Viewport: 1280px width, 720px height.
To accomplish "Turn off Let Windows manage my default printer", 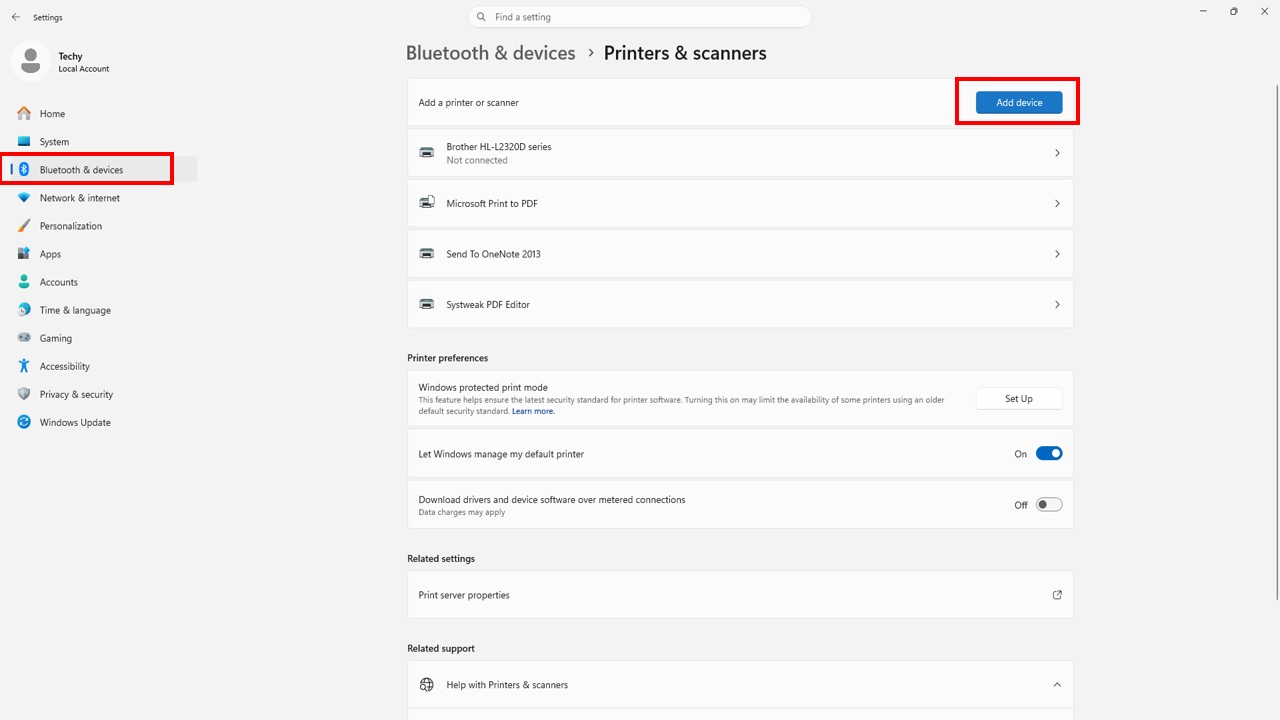I will [x=1048, y=454].
